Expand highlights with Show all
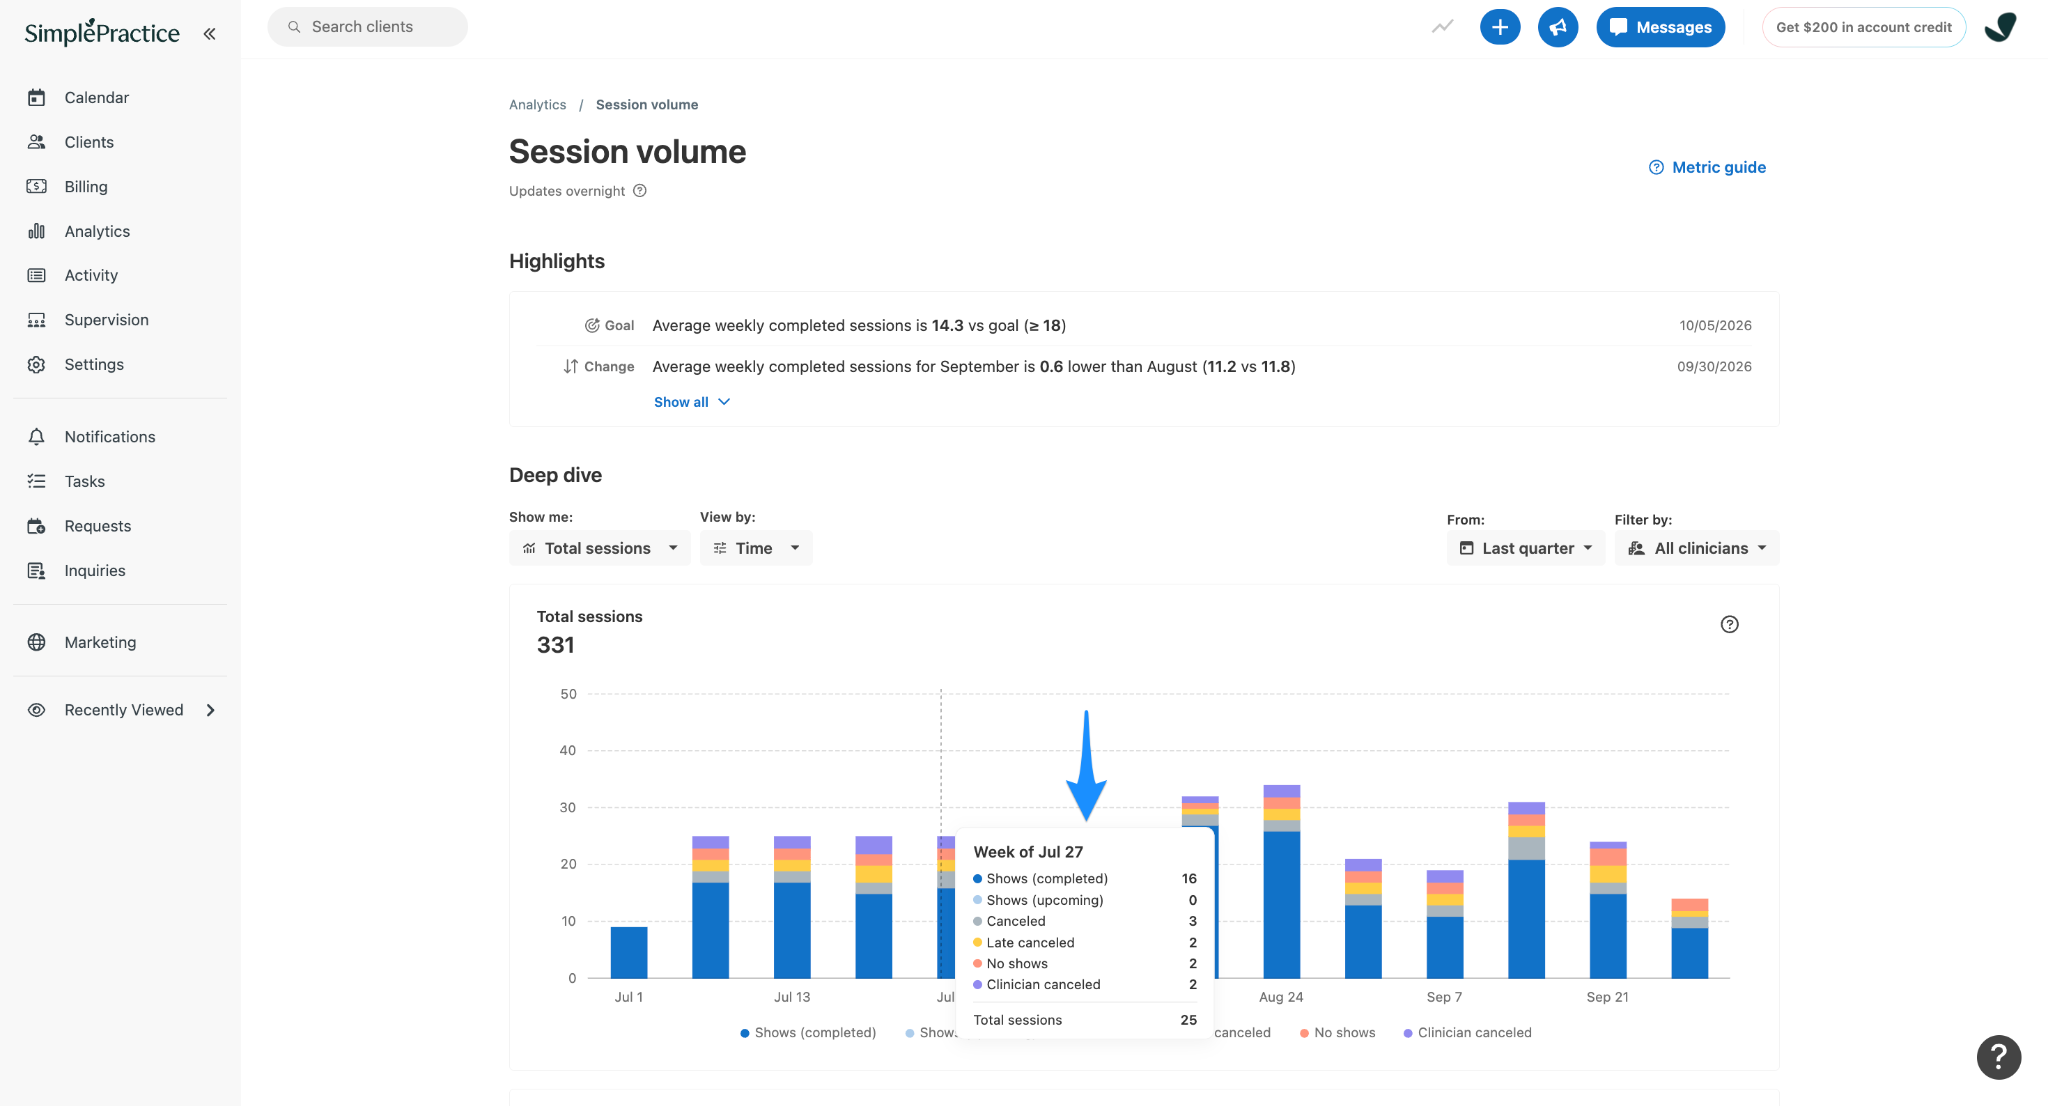Image resolution: width=2048 pixels, height=1106 pixels. coord(692,402)
